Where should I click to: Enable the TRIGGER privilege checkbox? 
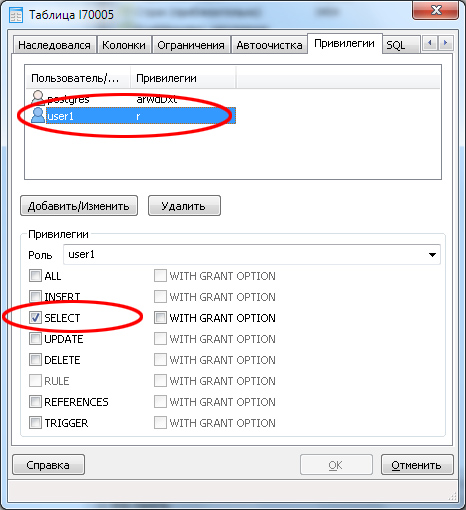coord(35,423)
